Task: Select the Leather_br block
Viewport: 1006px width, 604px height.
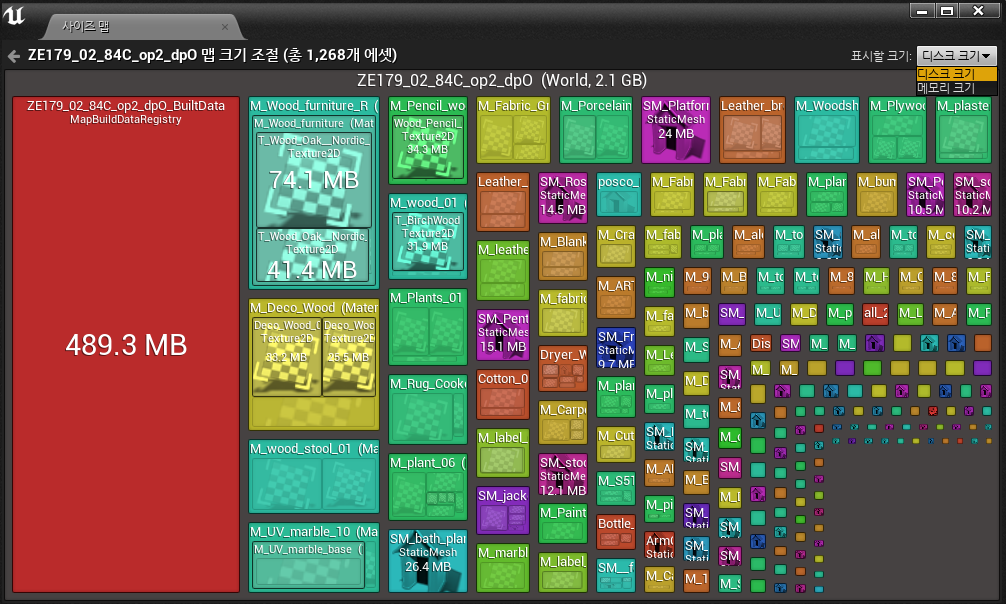Action: click(752, 130)
